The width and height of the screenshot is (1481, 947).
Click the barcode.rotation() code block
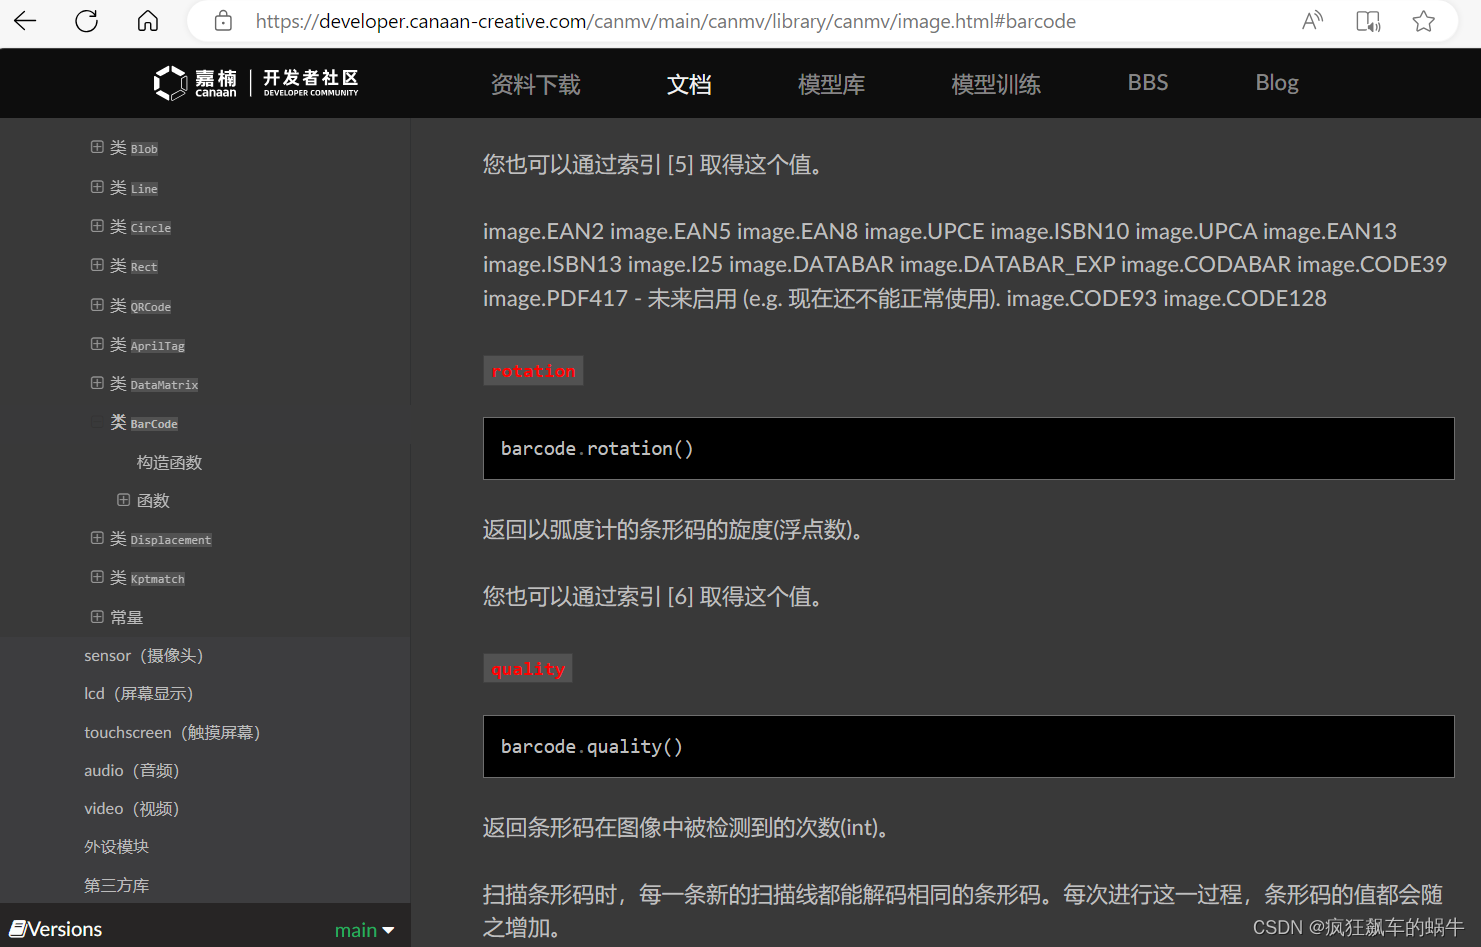[968, 448]
